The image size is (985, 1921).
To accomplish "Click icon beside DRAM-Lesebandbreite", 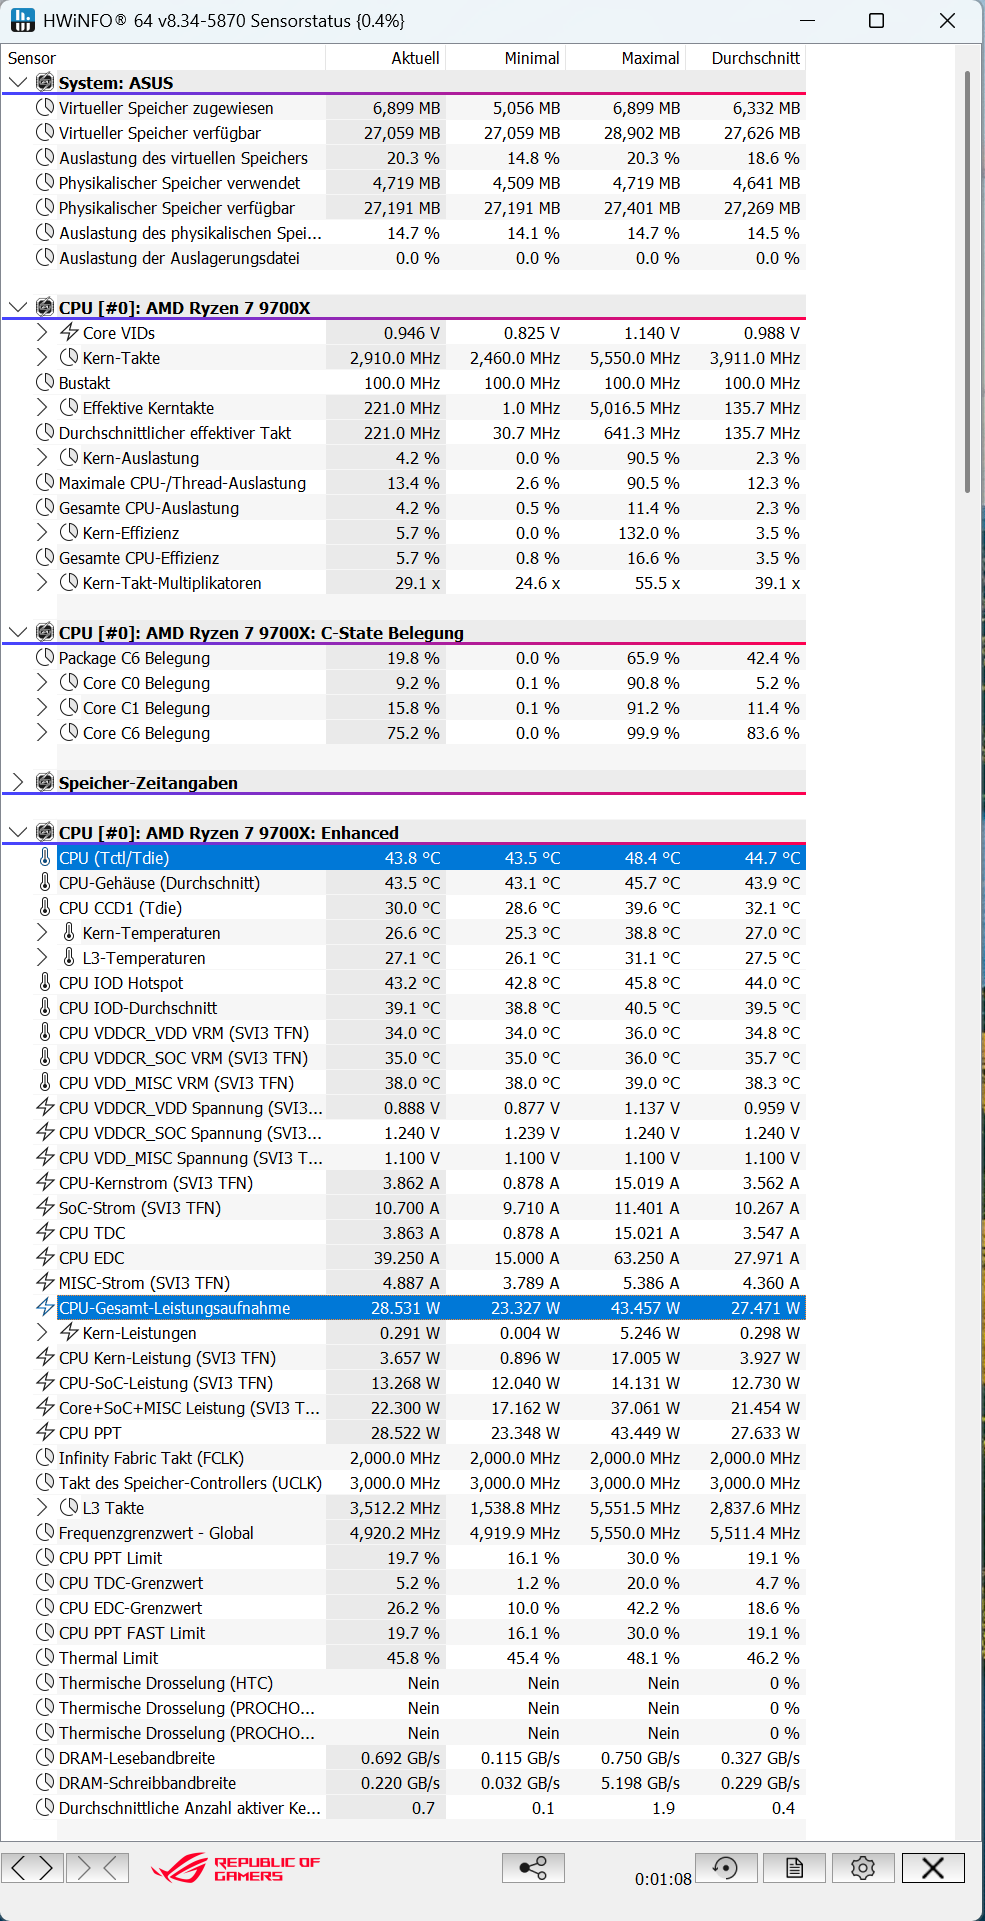I will pyautogui.click(x=45, y=1757).
